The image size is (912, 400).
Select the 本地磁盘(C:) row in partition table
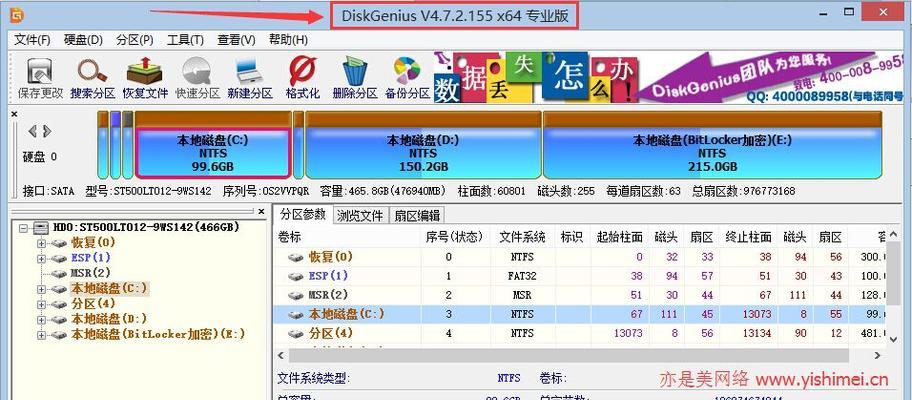click(579, 314)
